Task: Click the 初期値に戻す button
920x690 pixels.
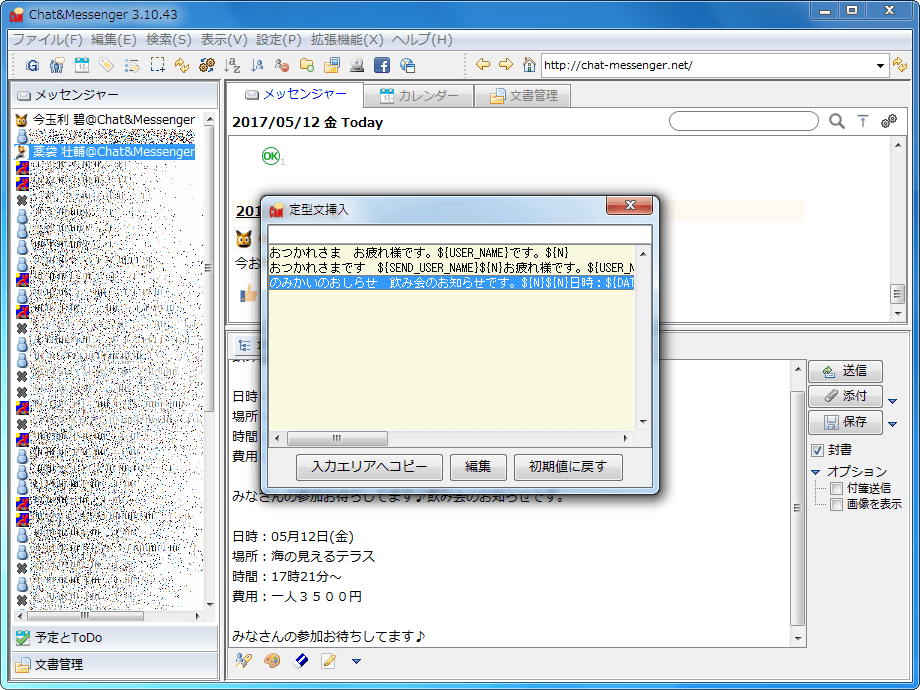Action: pos(568,467)
